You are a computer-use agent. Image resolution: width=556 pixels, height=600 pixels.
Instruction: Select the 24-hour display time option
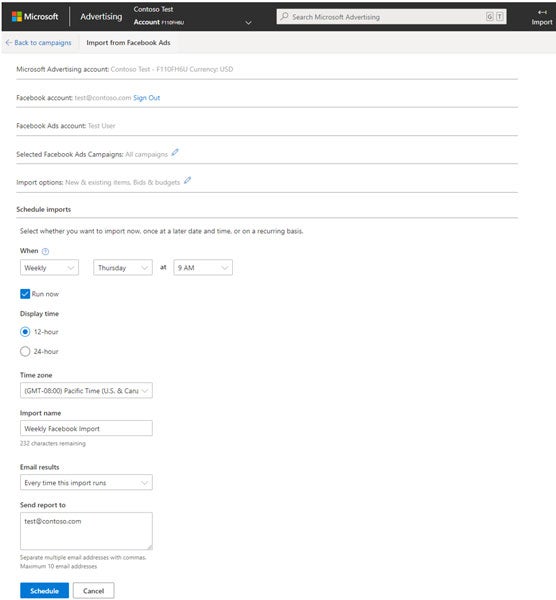[x=25, y=351]
